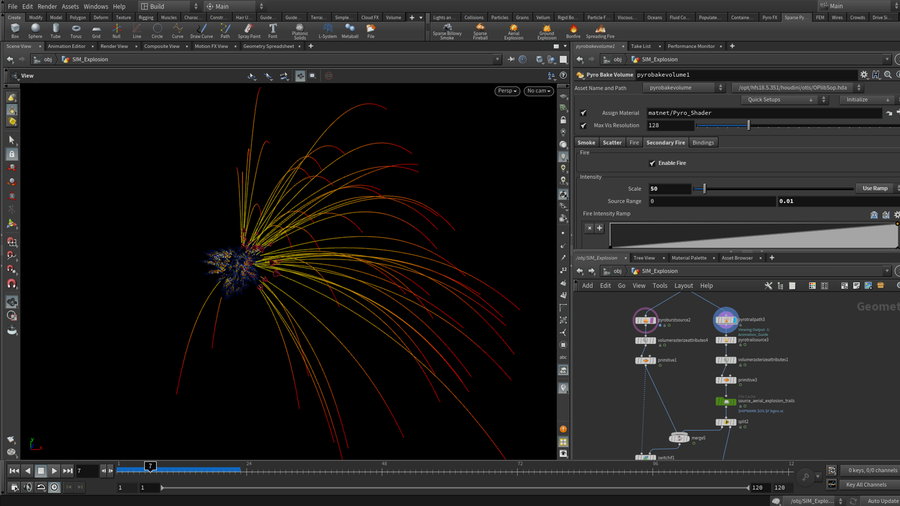
Task: Add a point to the fire intensity ramp
Action: [x=599, y=228]
